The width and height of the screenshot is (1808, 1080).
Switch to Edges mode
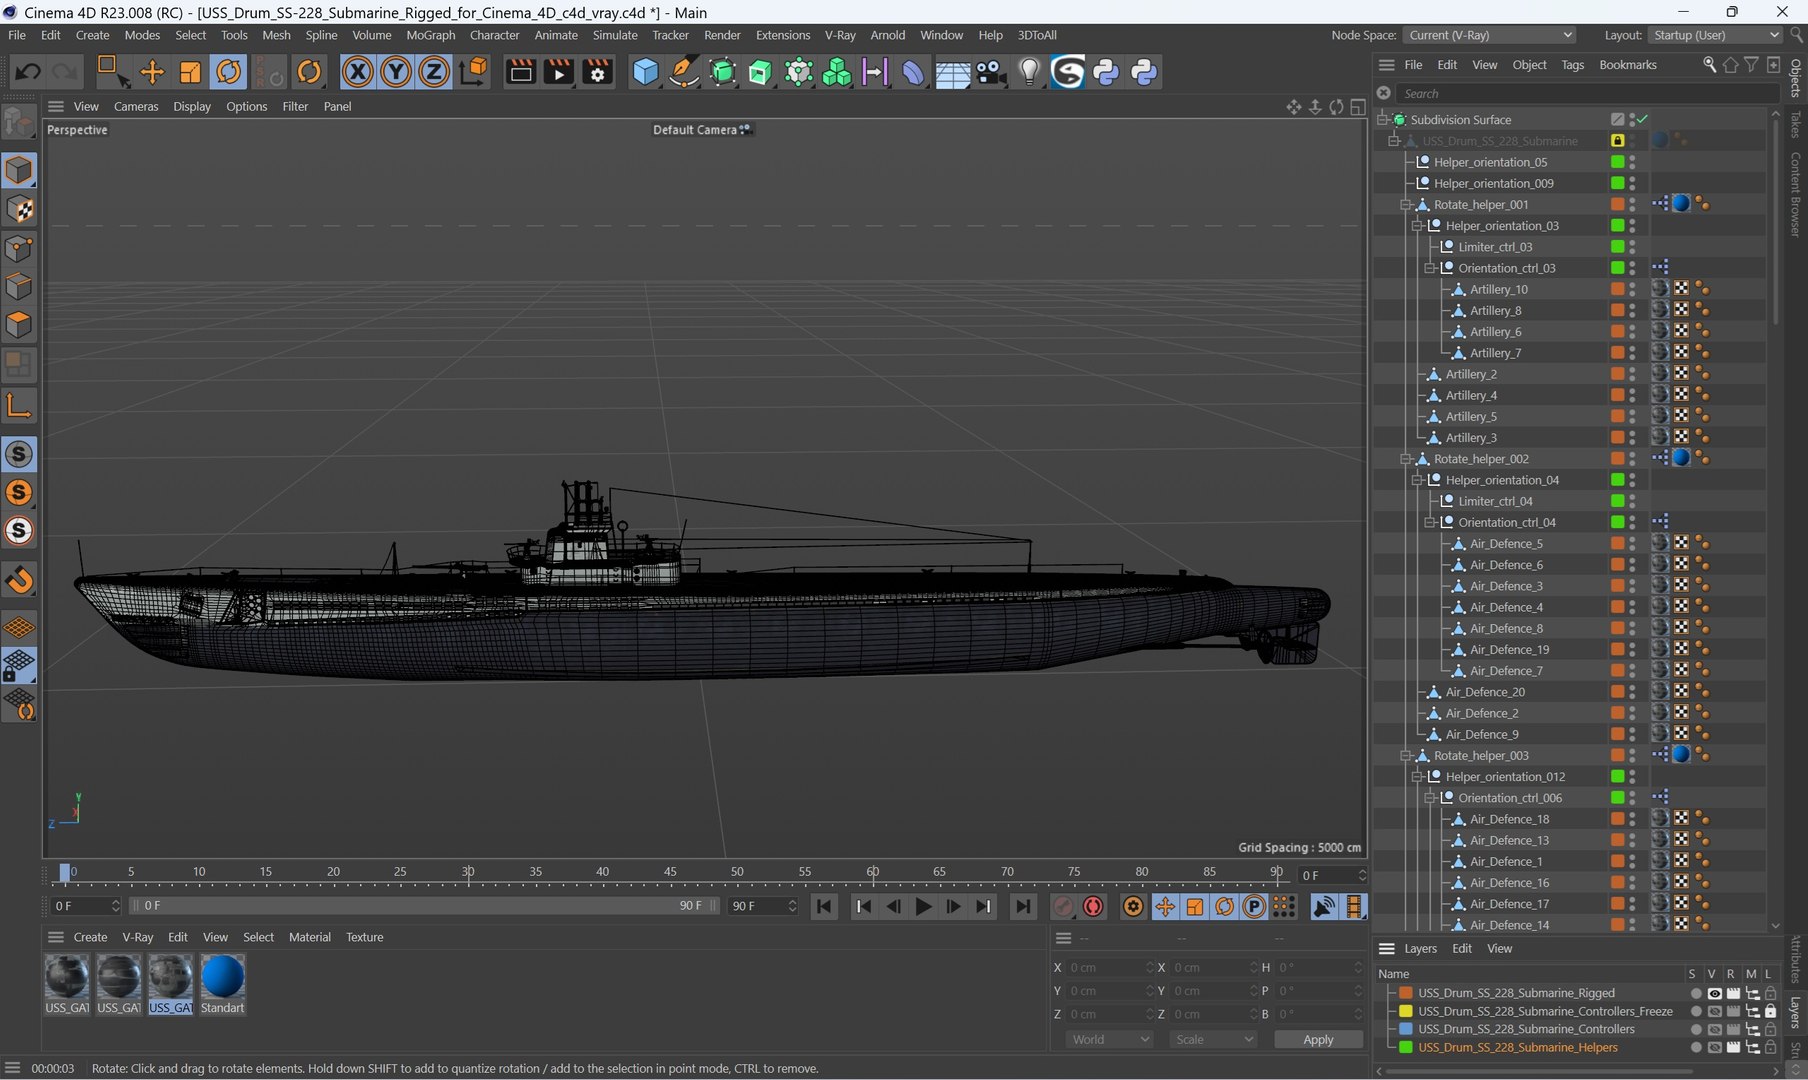coord(19,287)
